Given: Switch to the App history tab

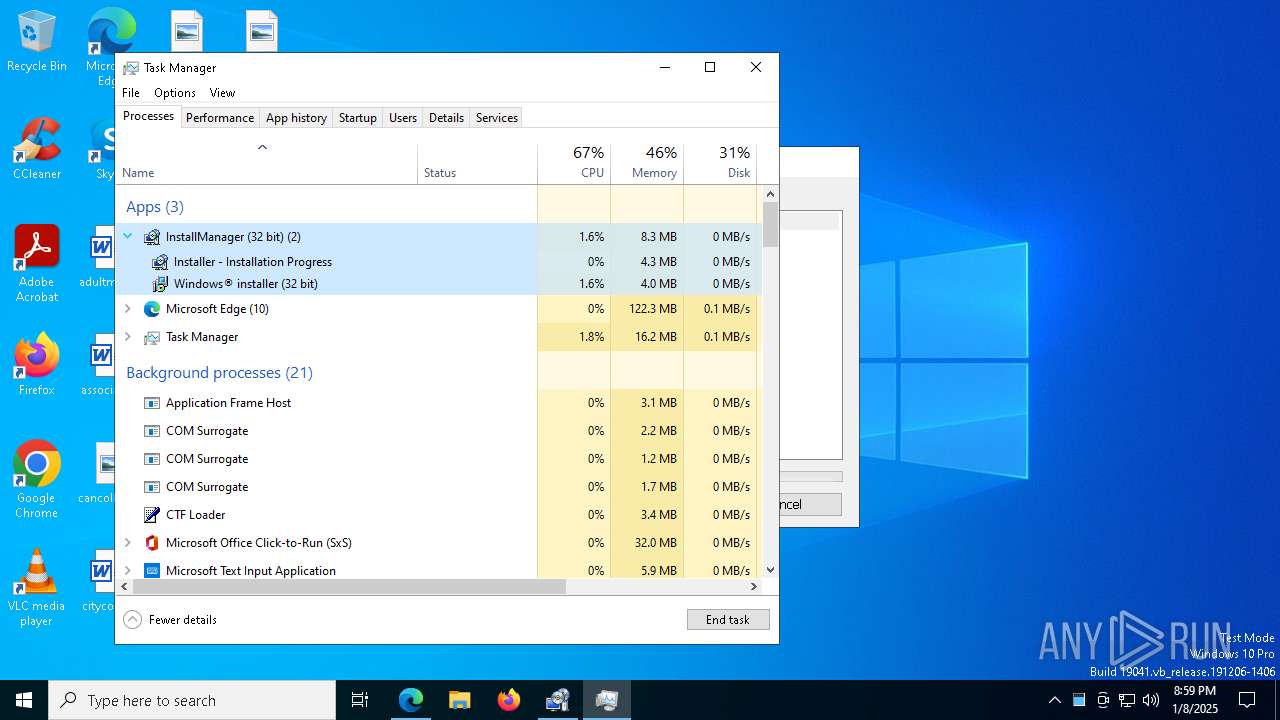Looking at the screenshot, I should pyautogui.click(x=296, y=118).
